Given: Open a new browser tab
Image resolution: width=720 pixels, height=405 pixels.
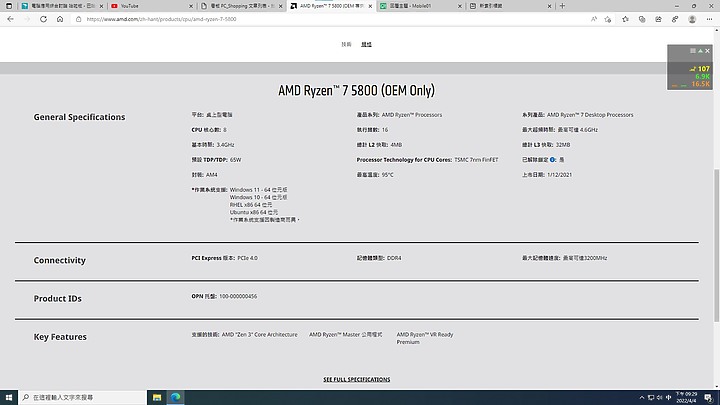Looking at the screenshot, I should pos(562,6).
